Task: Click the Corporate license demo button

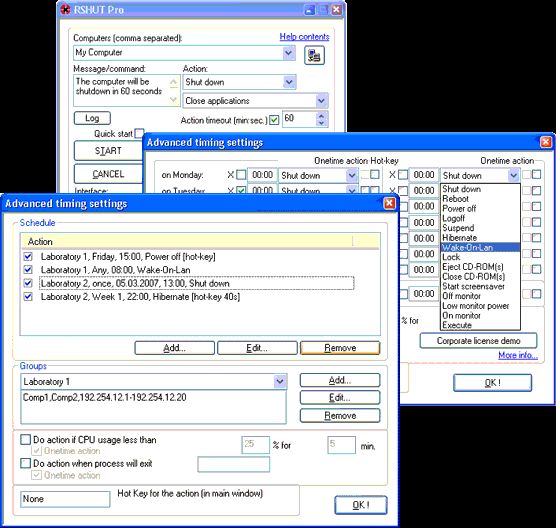Action: [x=478, y=341]
